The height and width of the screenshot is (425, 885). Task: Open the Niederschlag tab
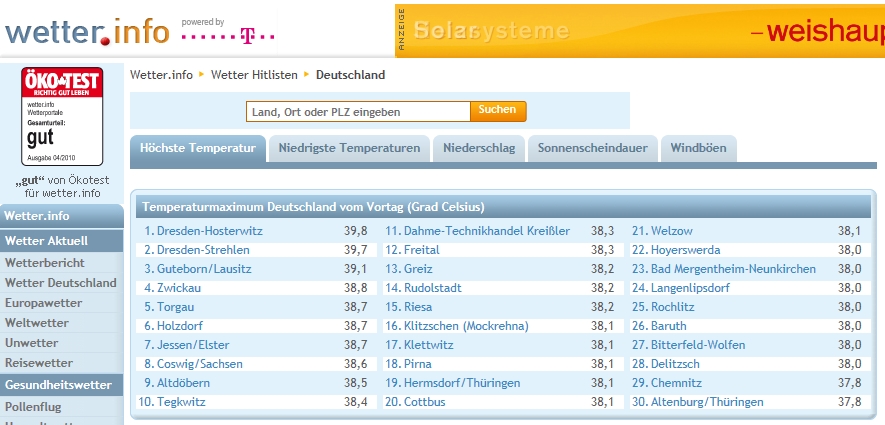pos(479,149)
